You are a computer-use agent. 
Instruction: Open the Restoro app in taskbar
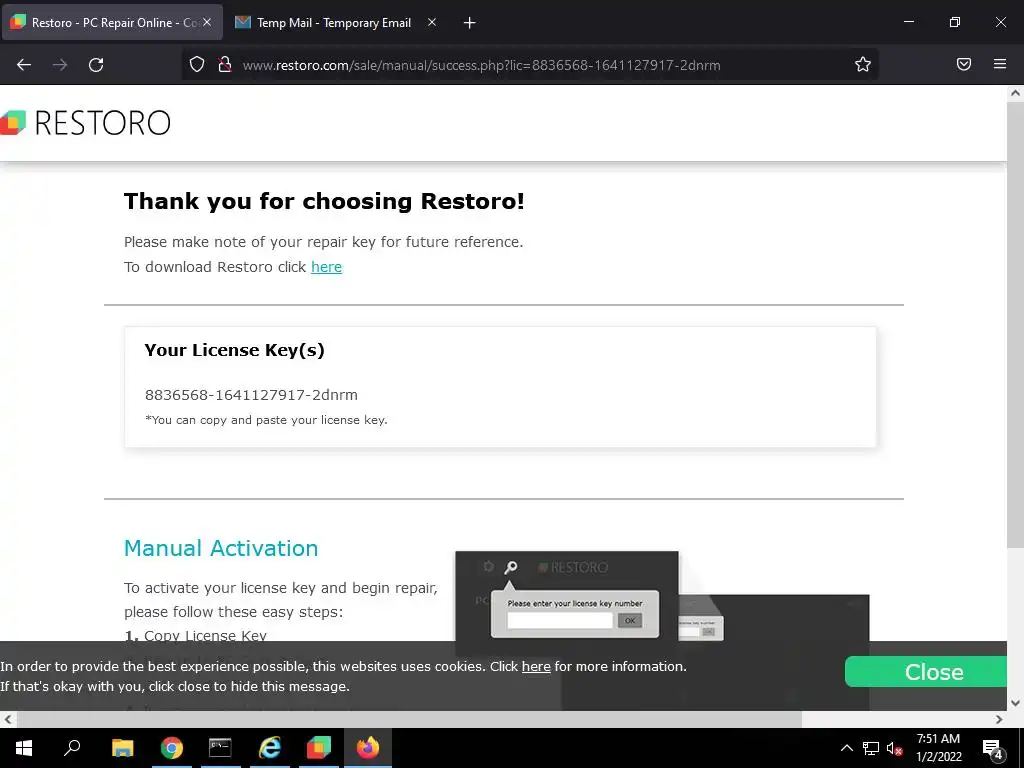pyautogui.click(x=319, y=748)
